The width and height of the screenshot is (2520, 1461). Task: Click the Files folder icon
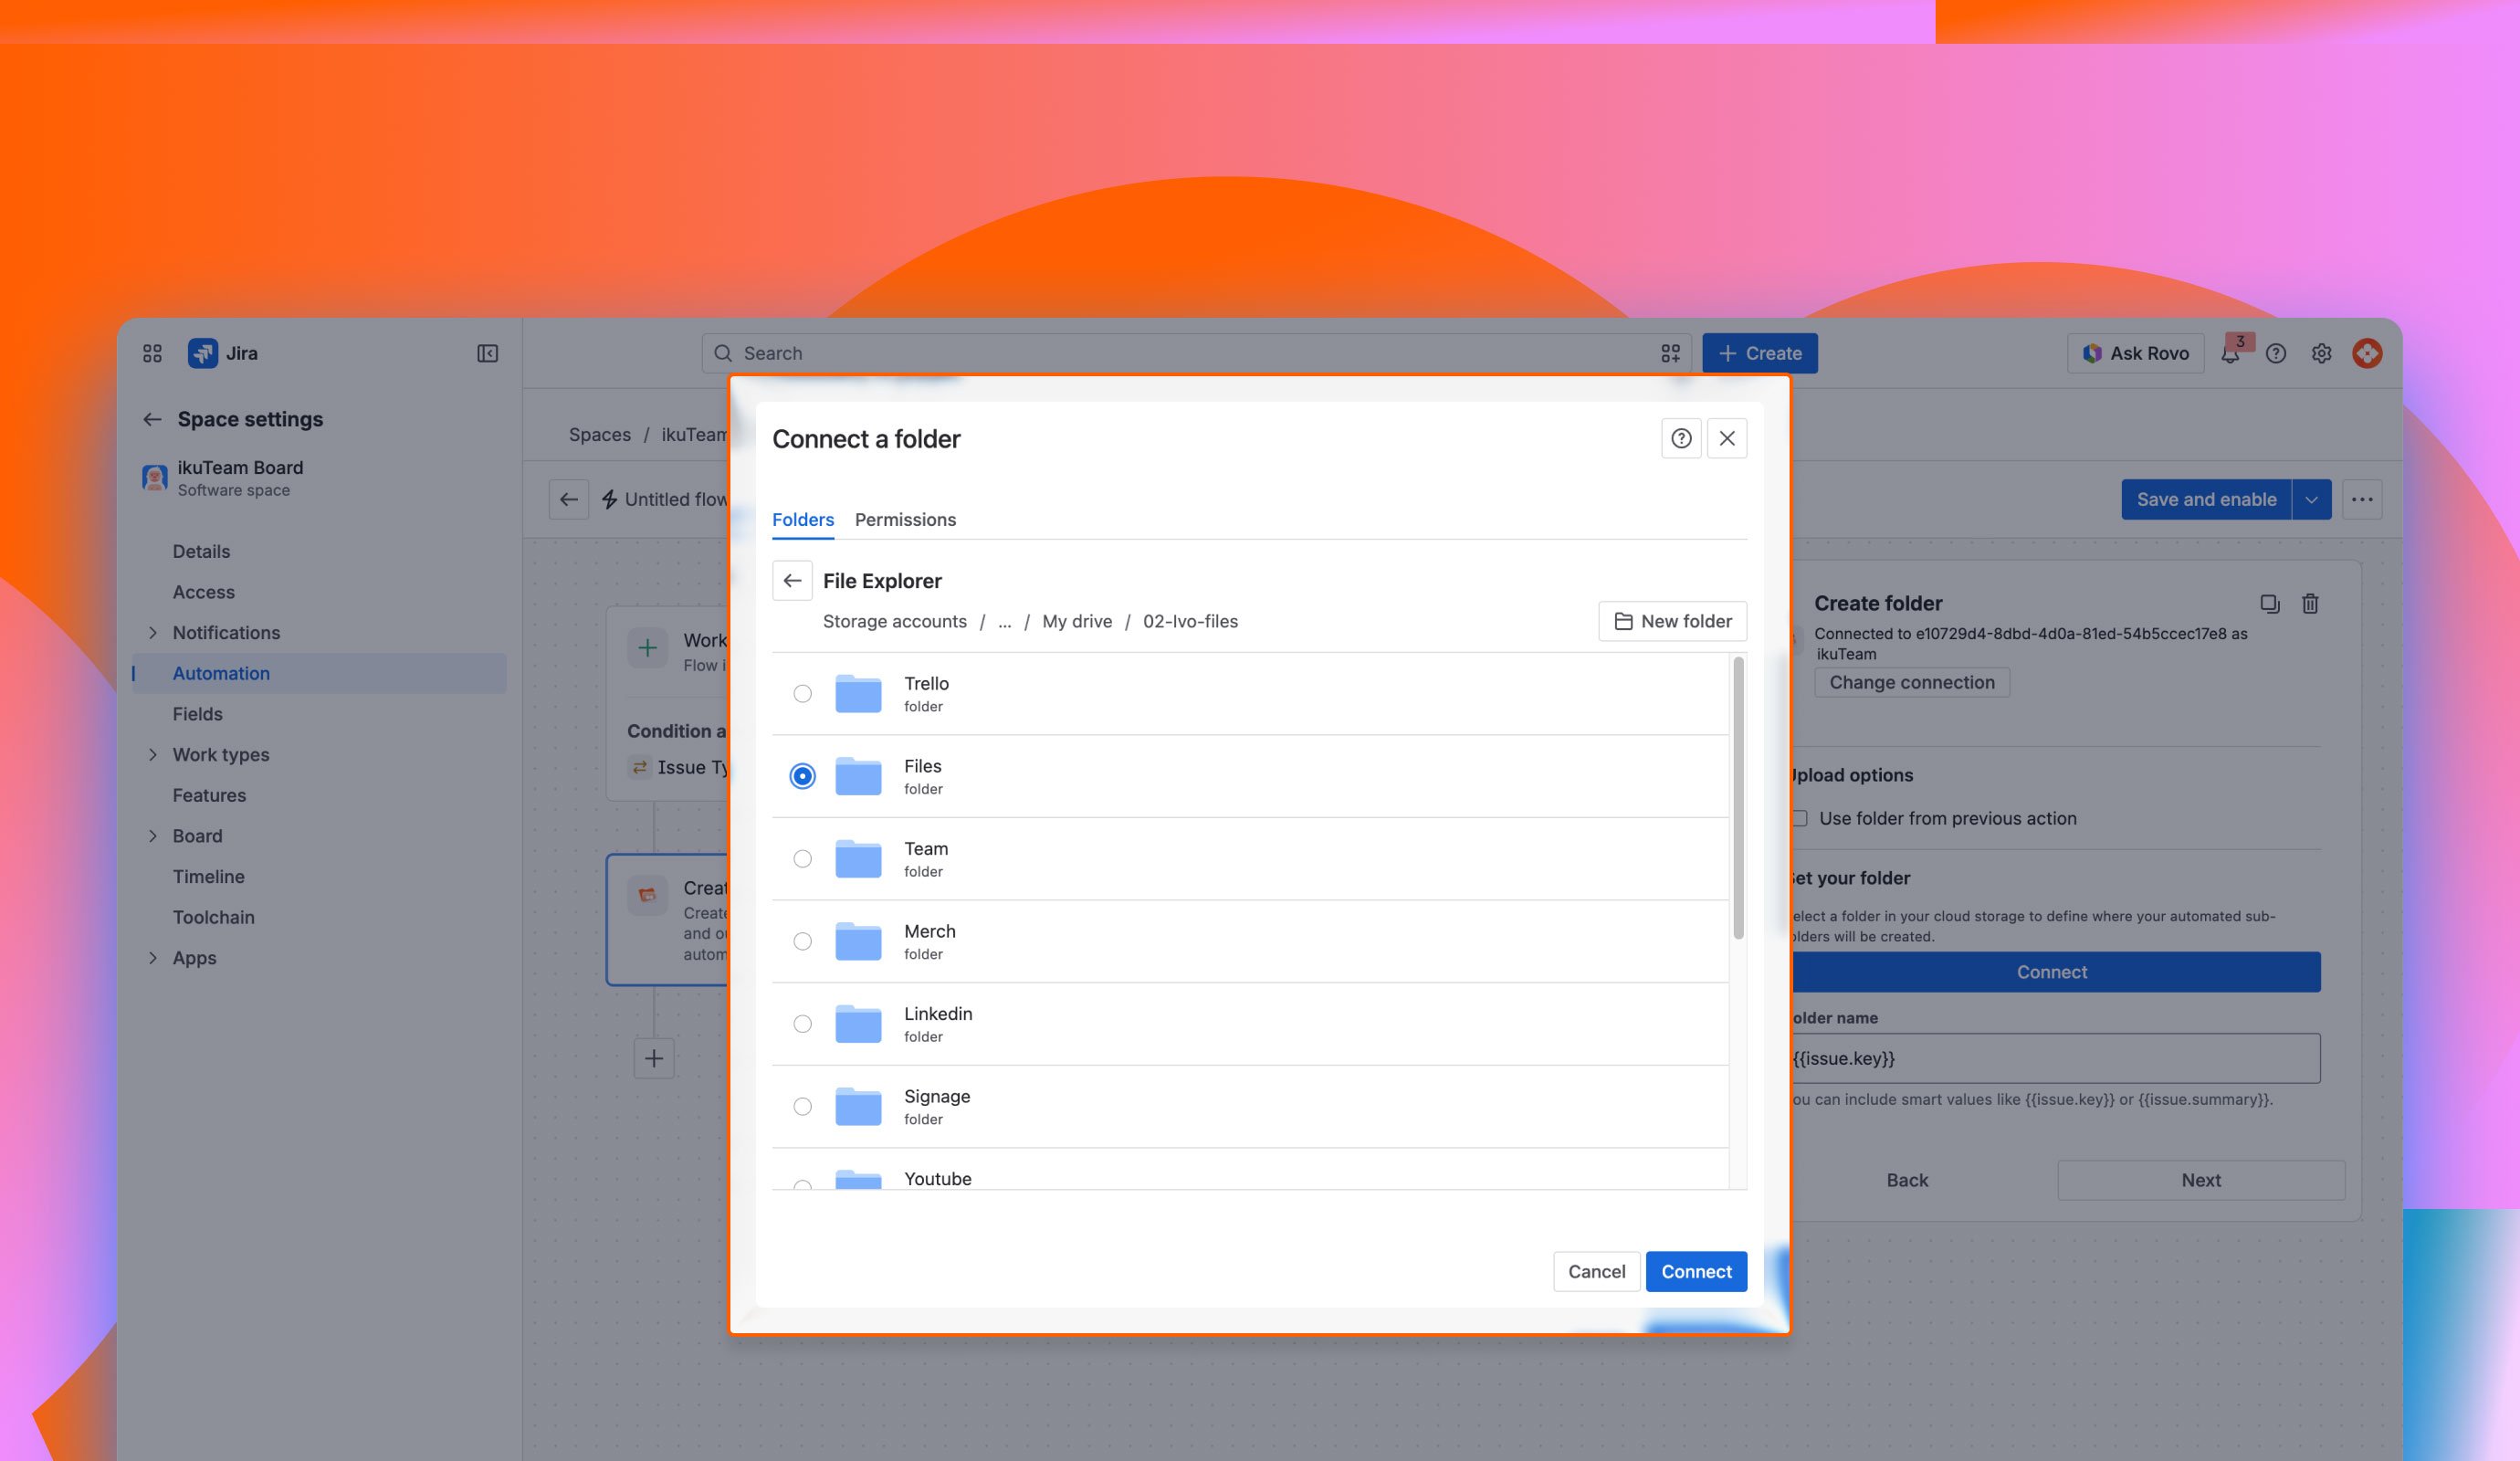(x=858, y=776)
